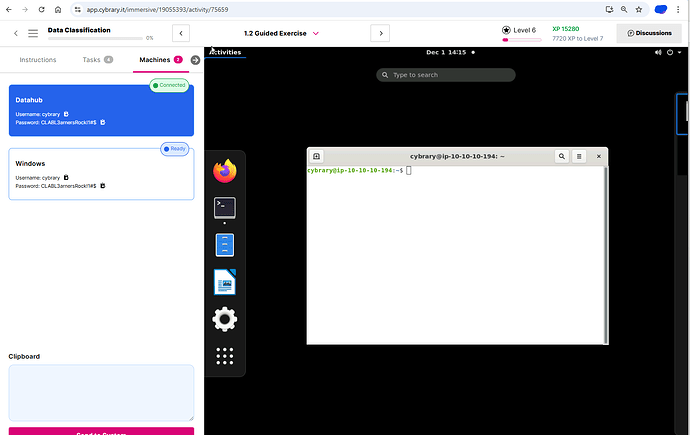Switch to the Instructions tab
Viewport: 690px width, 435px height.
pyautogui.click(x=38, y=60)
